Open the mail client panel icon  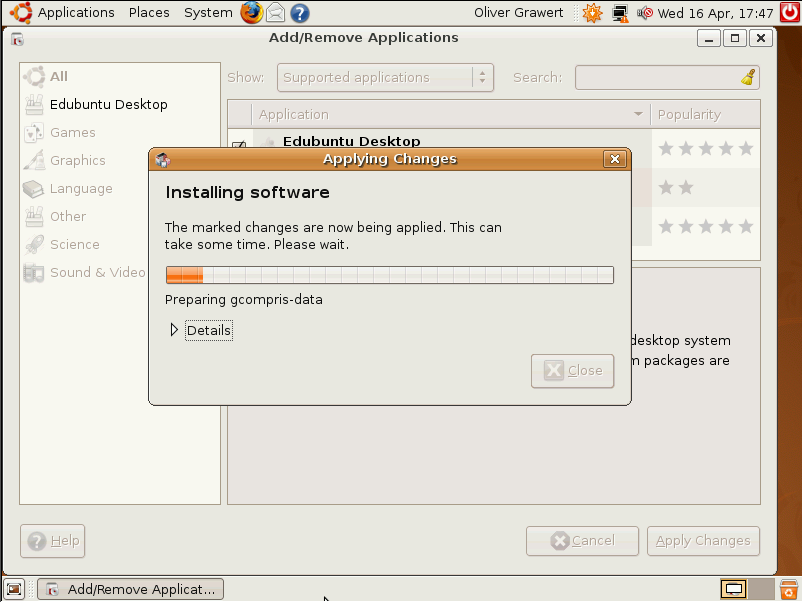coord(275,13)
